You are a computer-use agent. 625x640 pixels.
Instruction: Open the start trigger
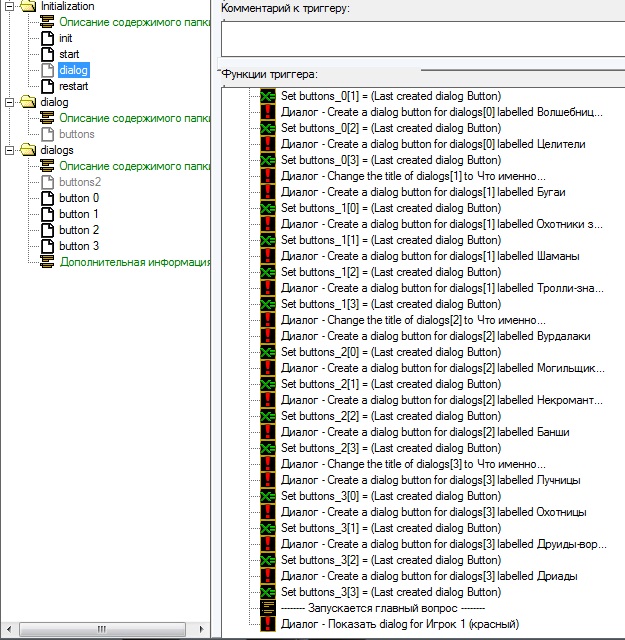pyautogui.click(x=69, y=54)
